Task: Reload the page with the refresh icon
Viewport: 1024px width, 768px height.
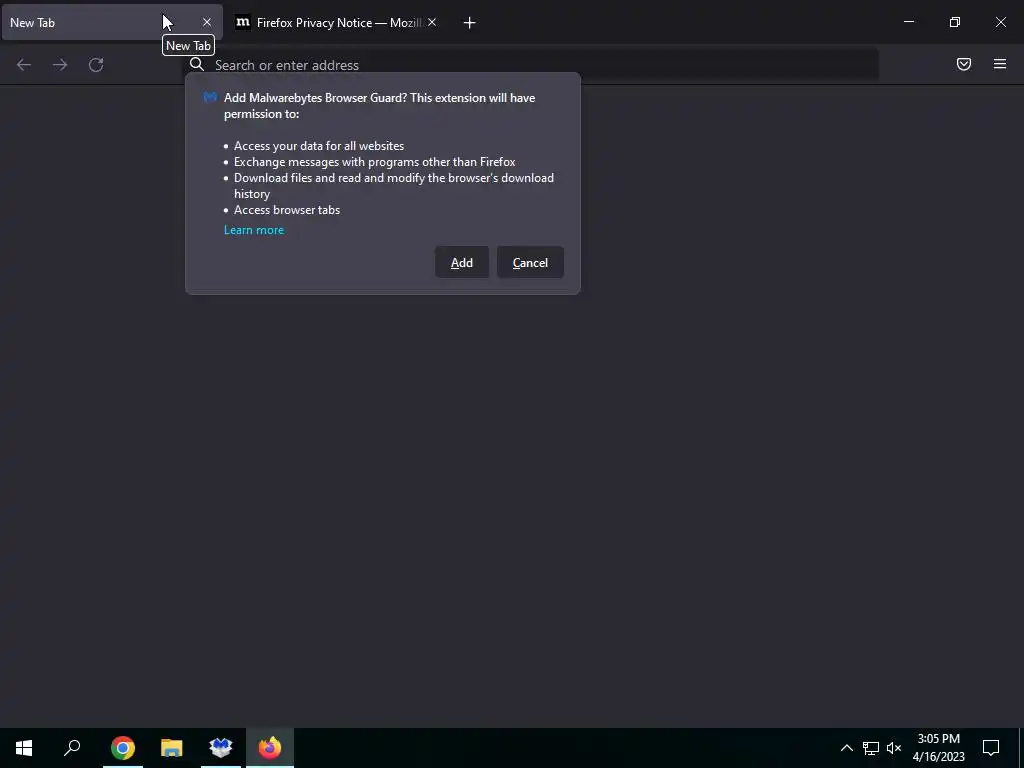Action: pyautogui.click(x=96, y=65)
